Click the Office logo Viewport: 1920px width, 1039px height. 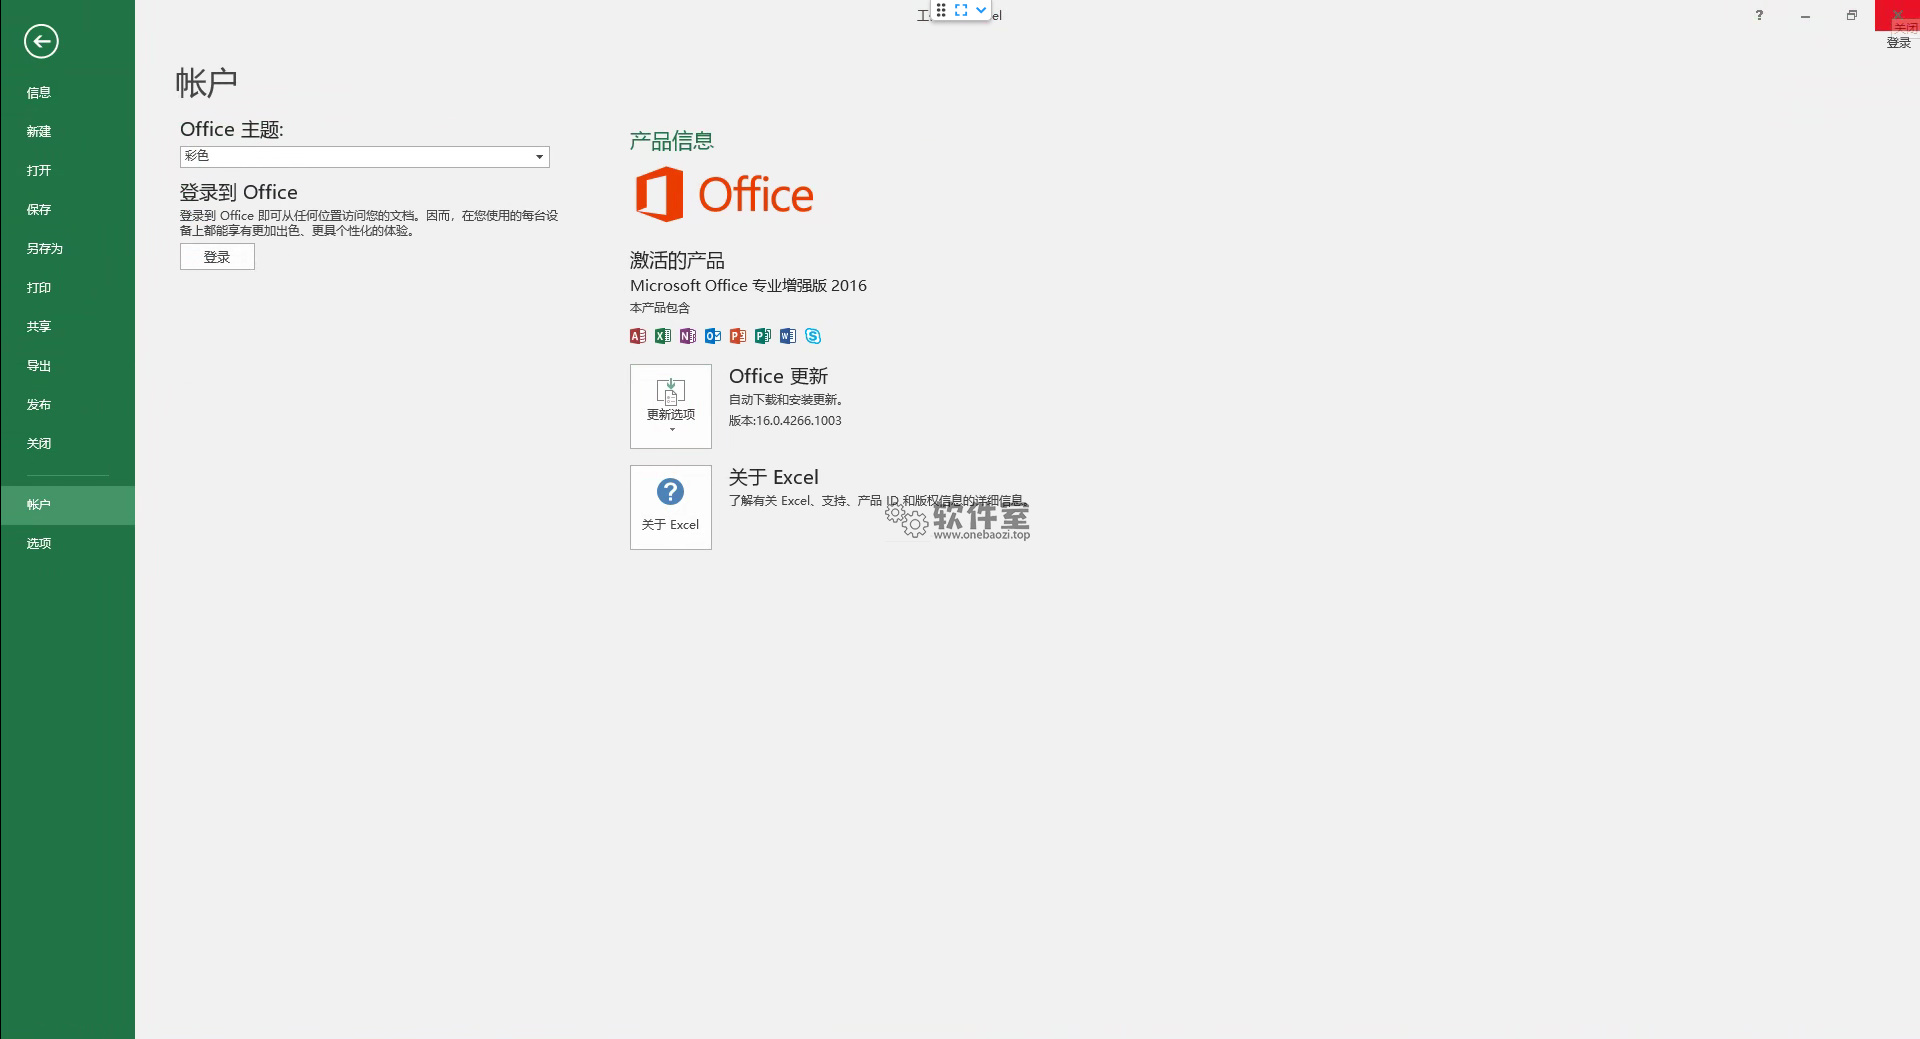click(724, 194)
